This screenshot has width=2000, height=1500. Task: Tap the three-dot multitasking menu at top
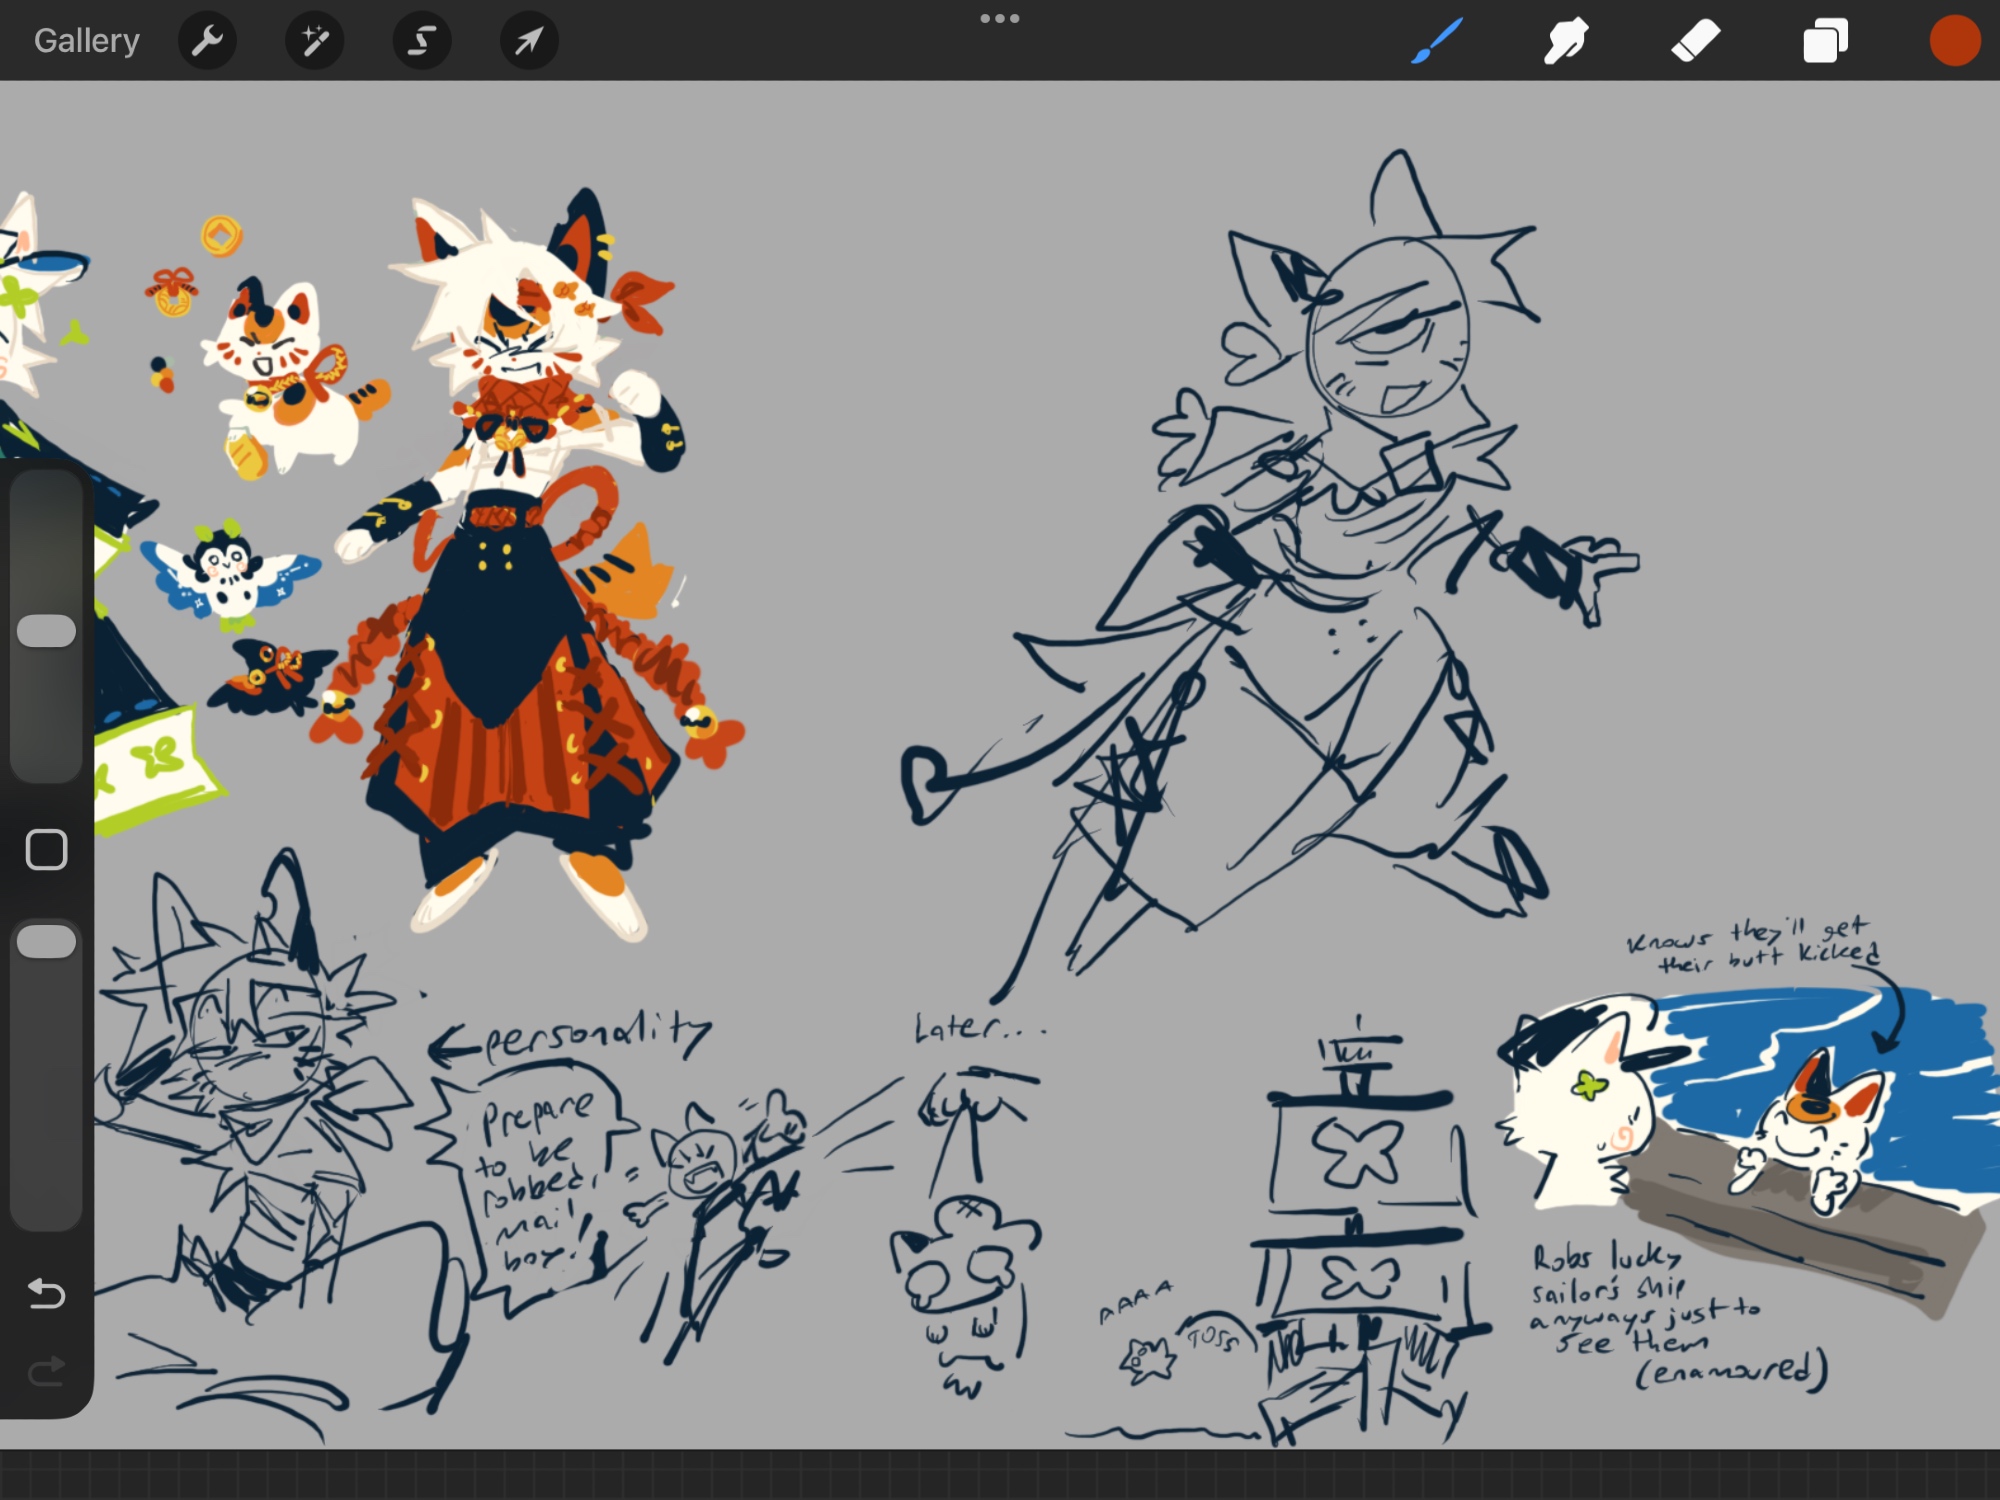pyautogui.click(x=999, y=19)
